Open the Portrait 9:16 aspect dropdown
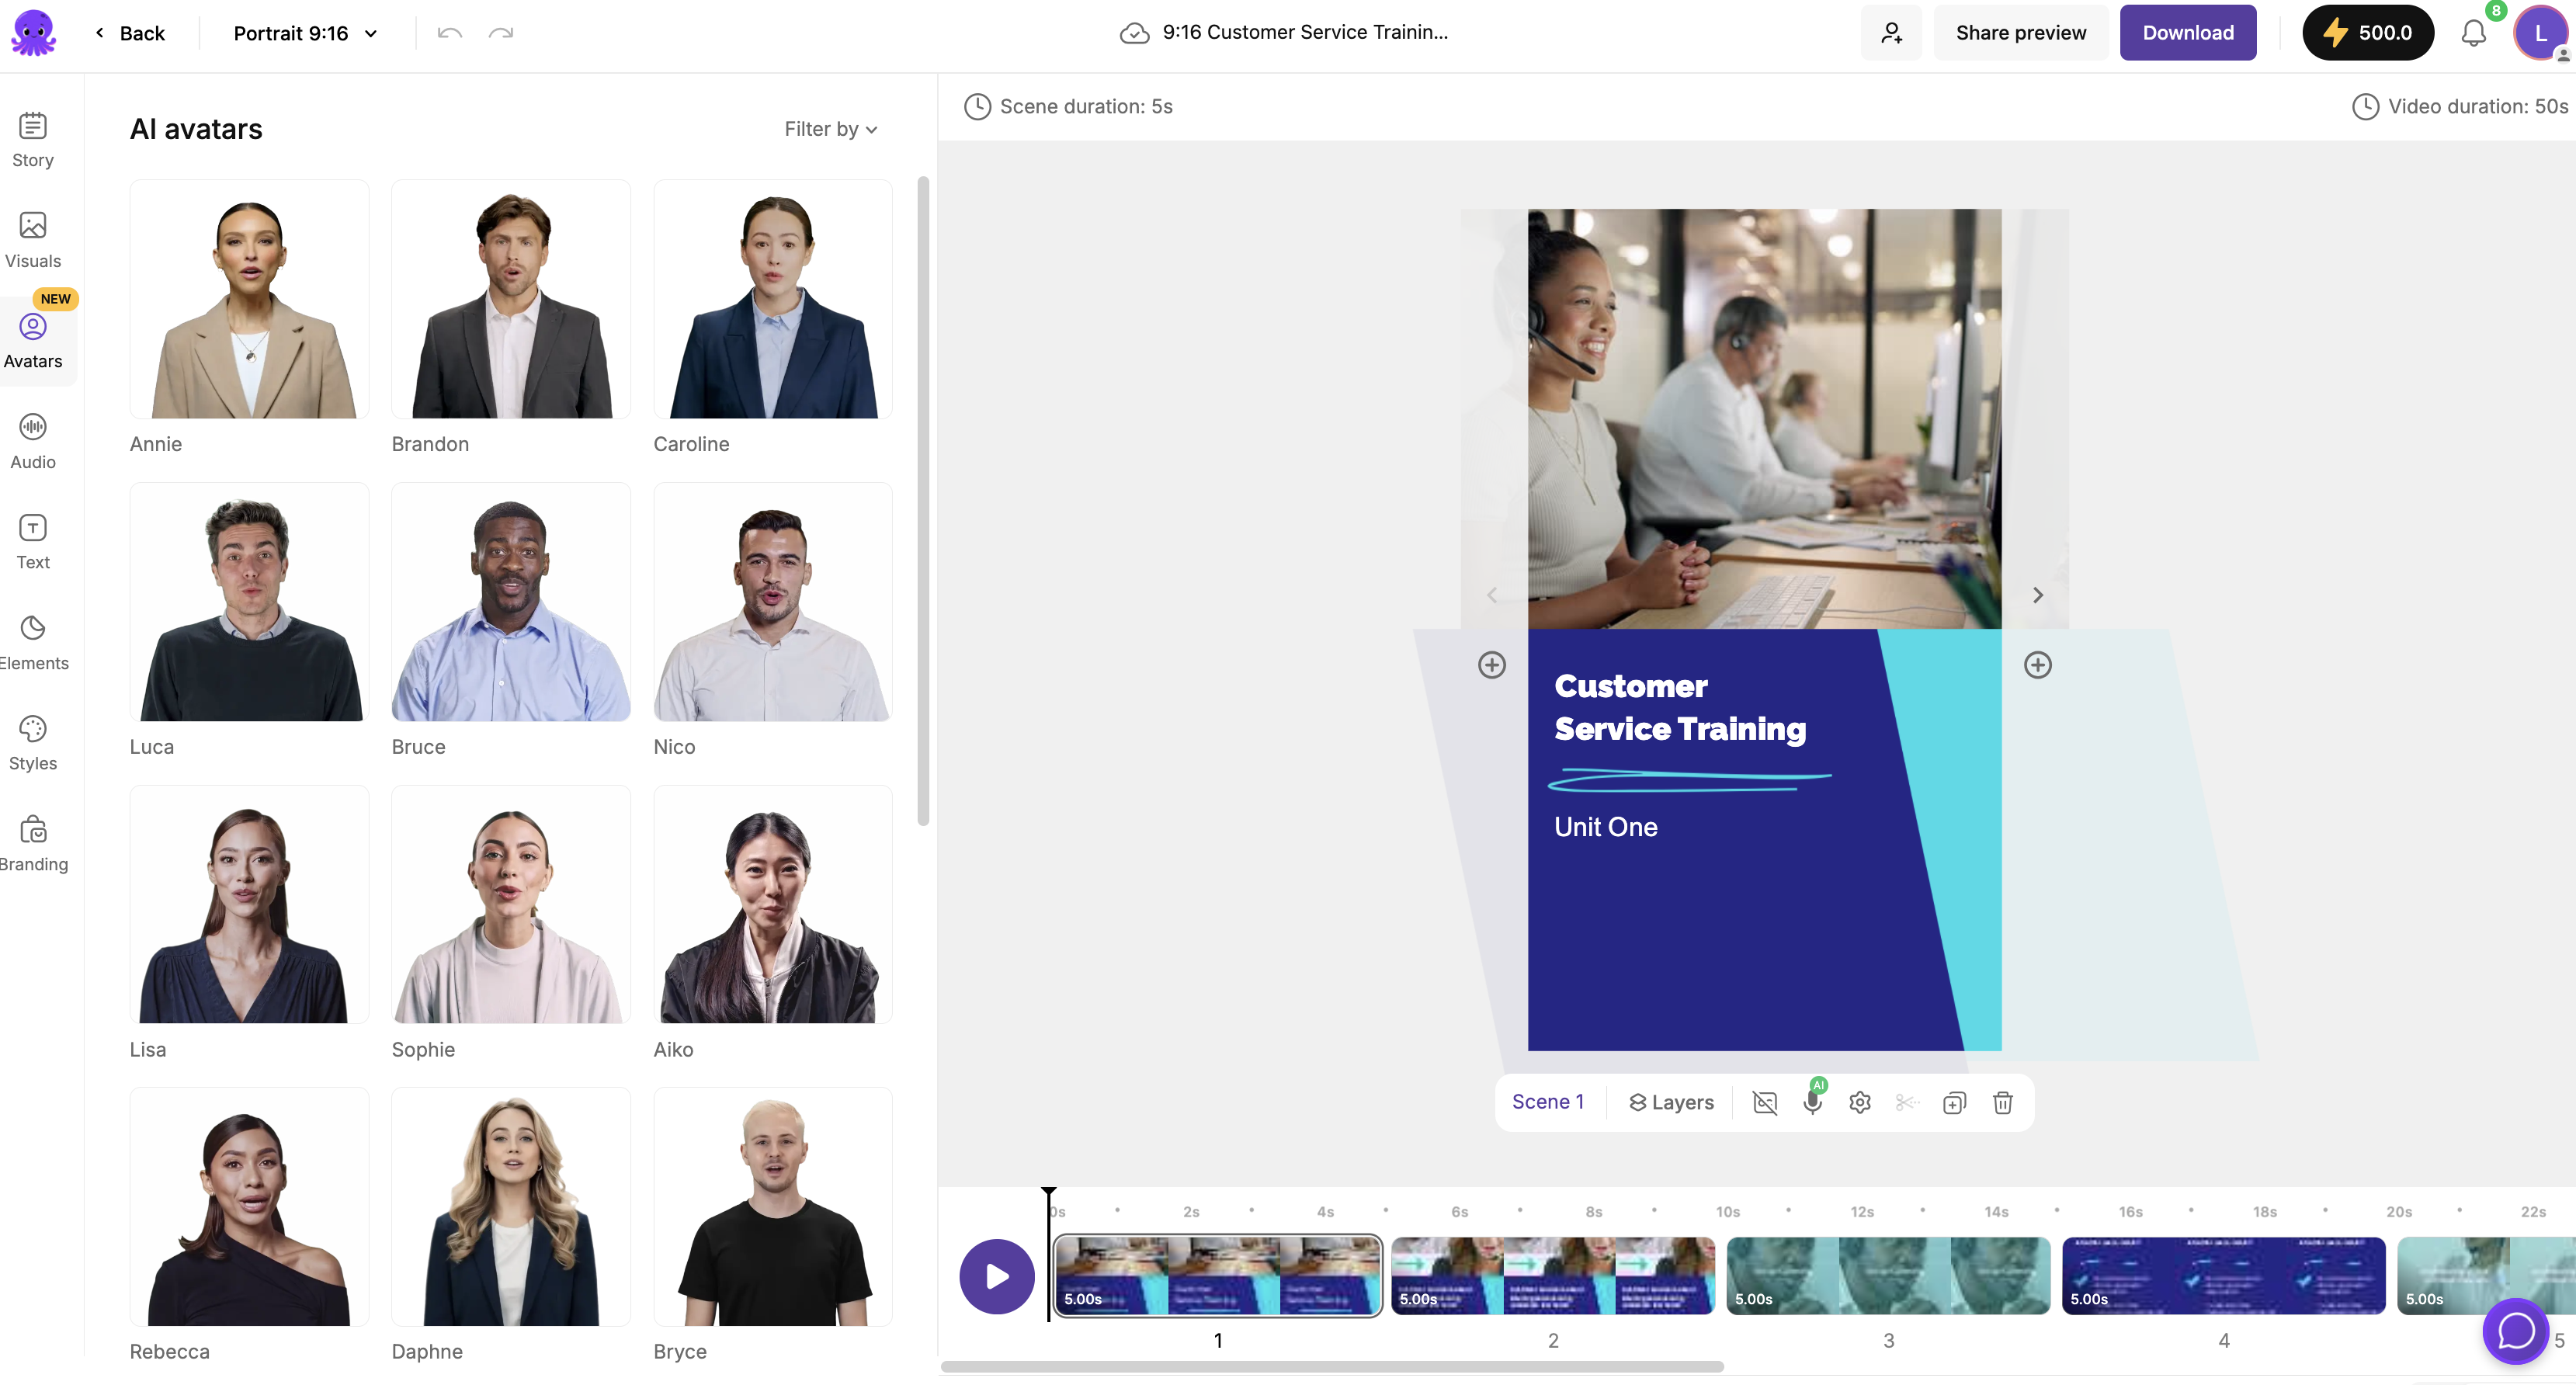Image resolution: width=2576 pixels, height=1385 pixels. click(x=305, y=33)
